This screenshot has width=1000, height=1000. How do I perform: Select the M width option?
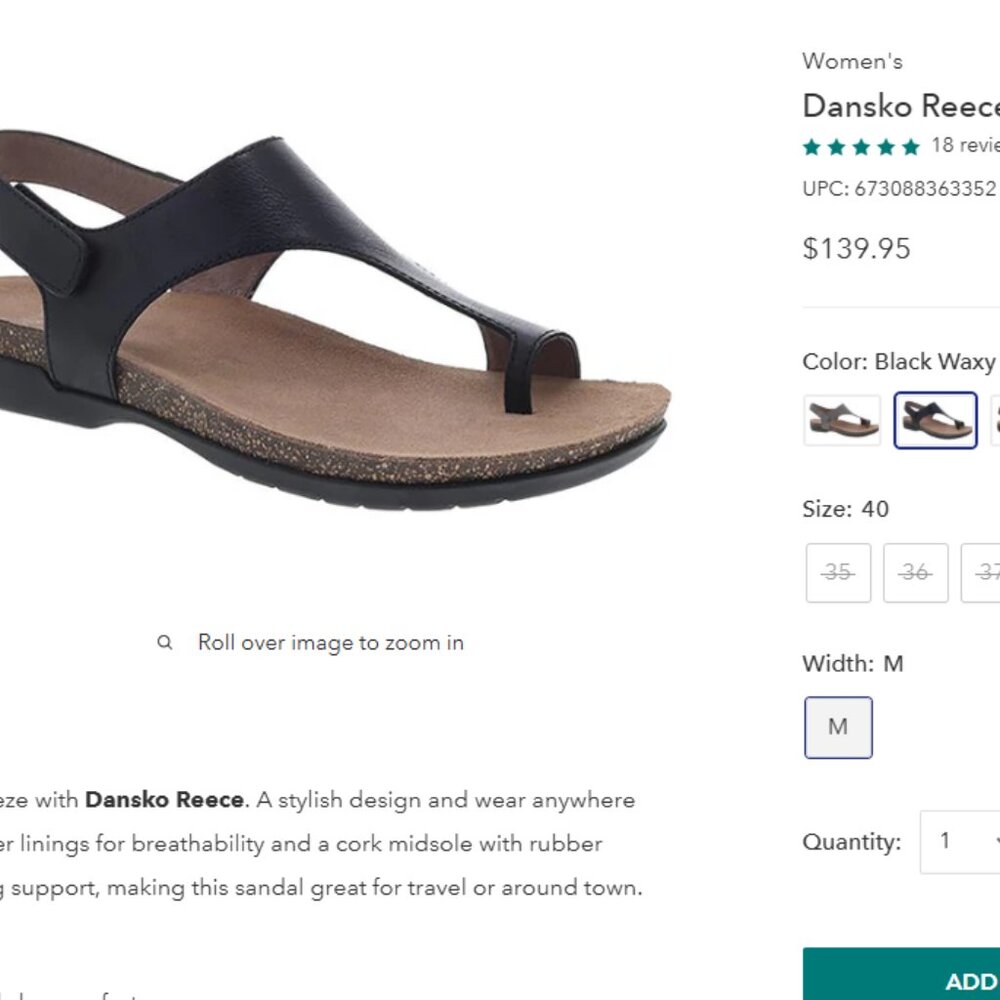coord(838,727)
